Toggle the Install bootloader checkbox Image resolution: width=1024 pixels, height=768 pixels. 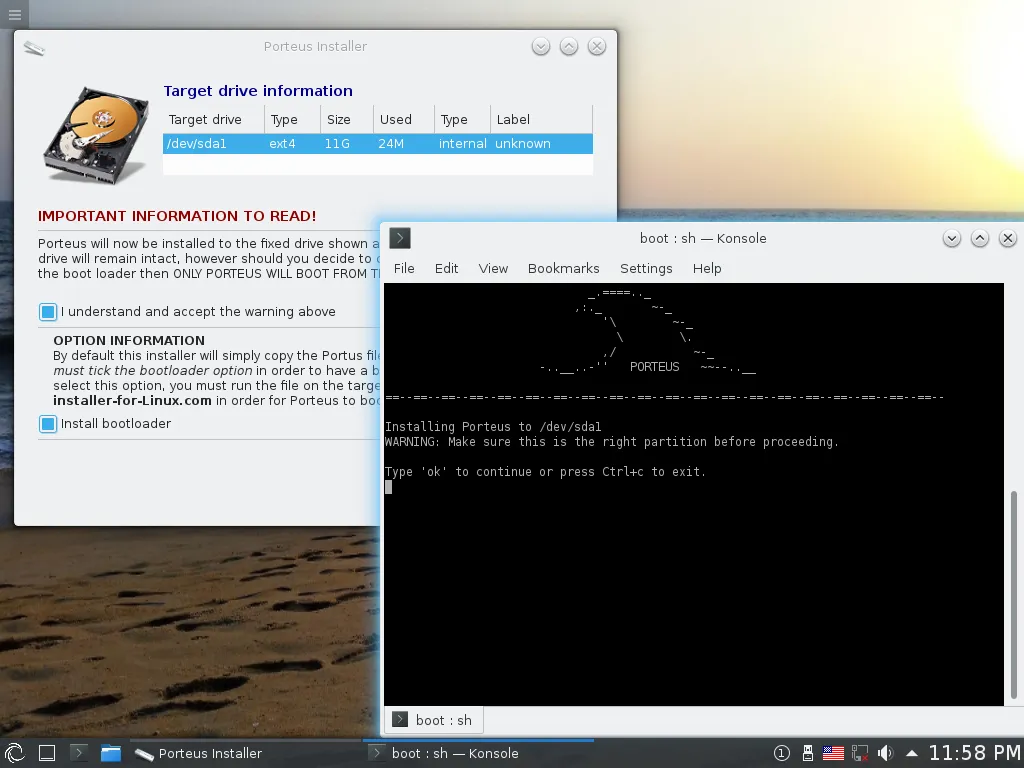pos(47,424)
